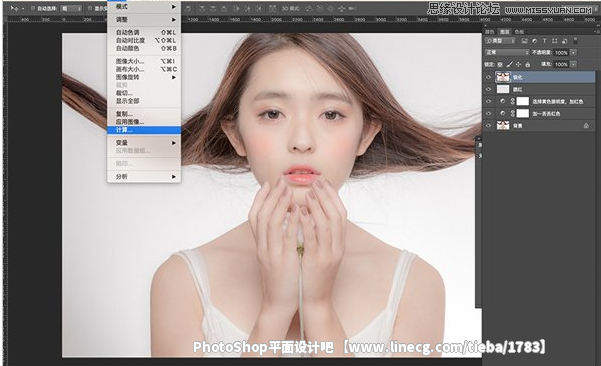
Task: Click the lock position icon
Action: (x=519, y=64)
